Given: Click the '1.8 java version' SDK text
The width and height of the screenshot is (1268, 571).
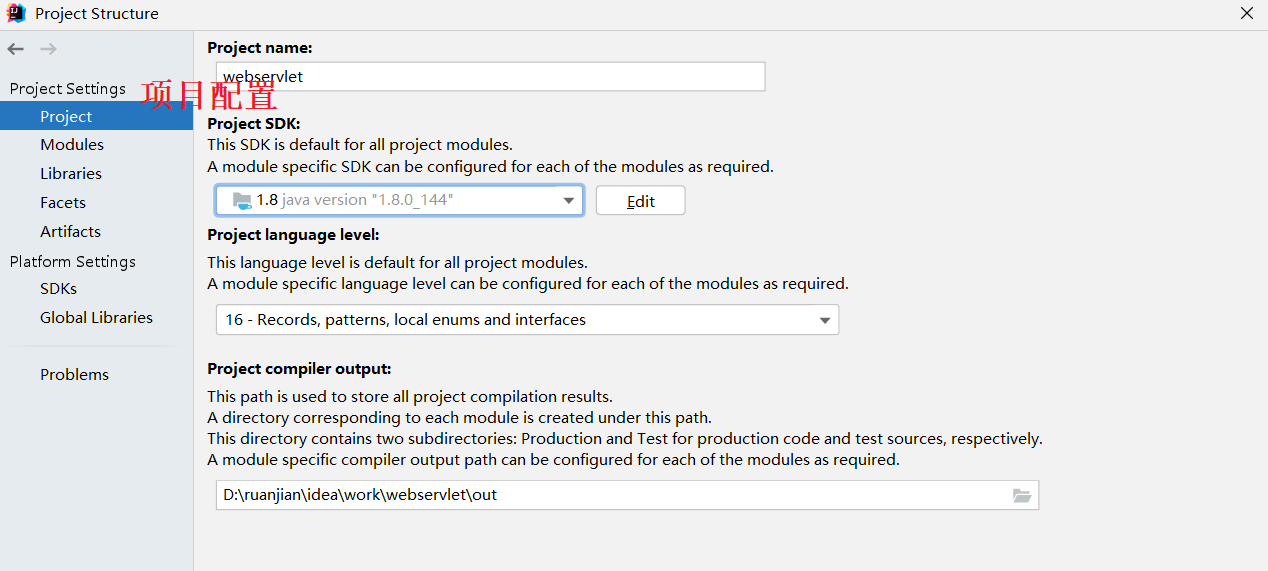Looking at the screenshot, I should 355,200.
